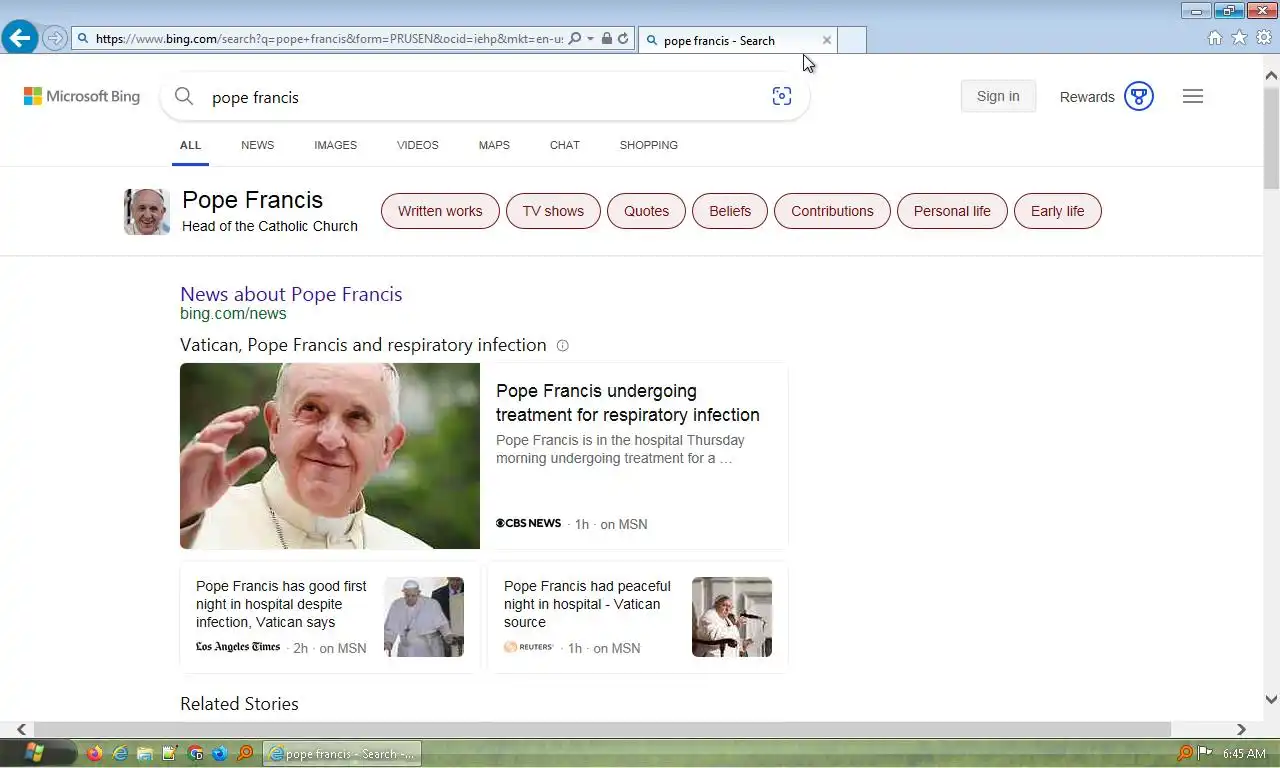The height and width of the screenshot is (768, 1280).
Task: Click the vertical scrollbar down arrow
Action: (1271, 700)
